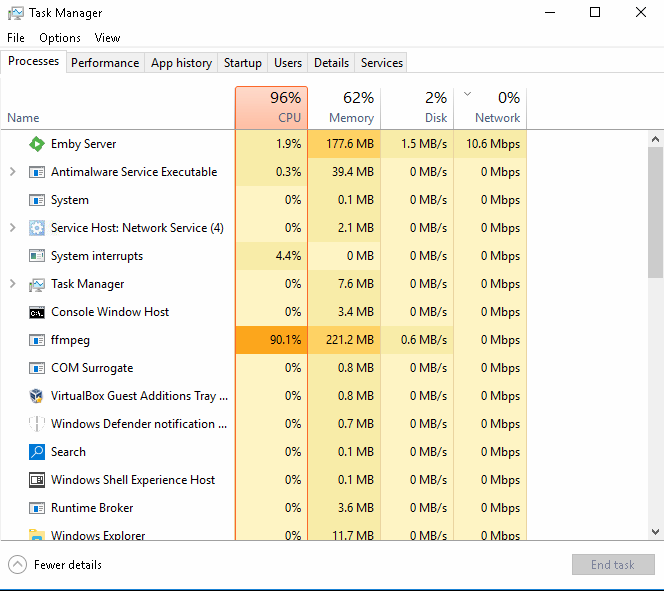
Task: Expand Service Host: Network Service group
Action: (12, 228)
